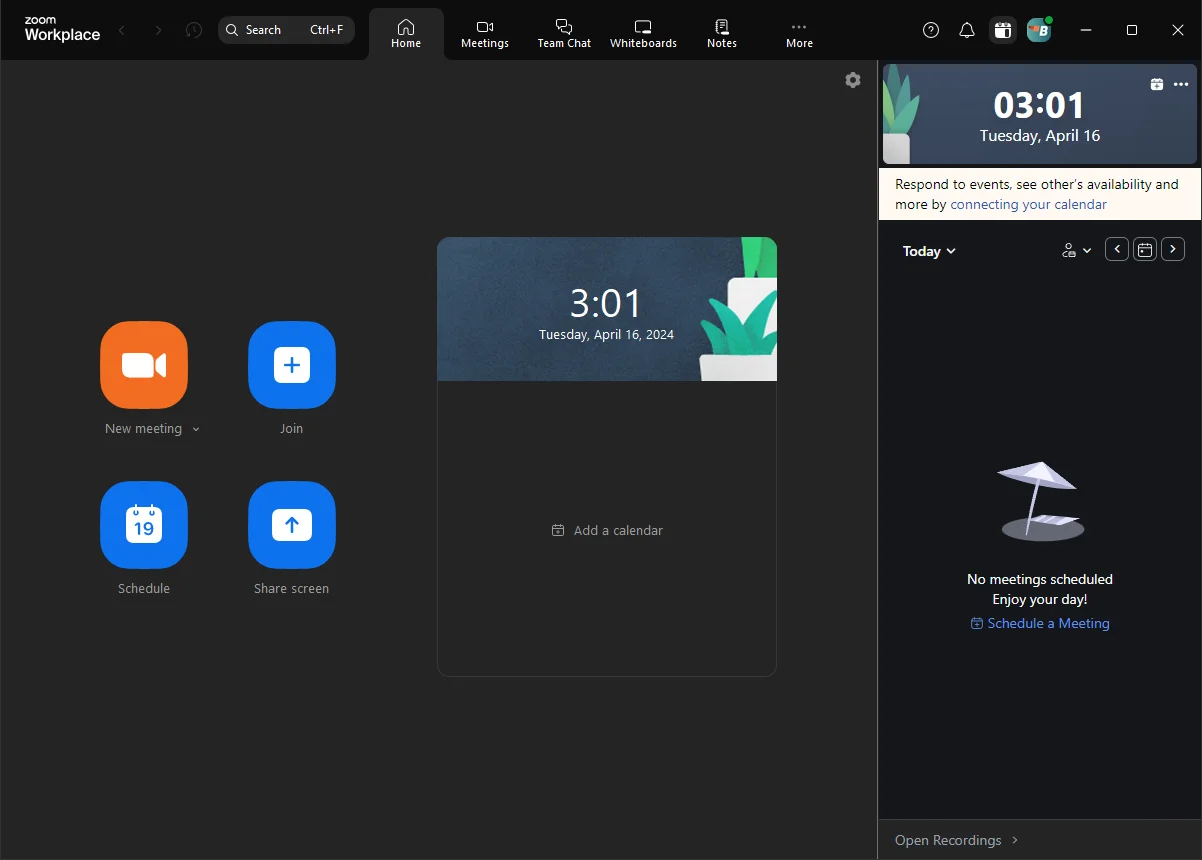The image size is (1202, 860).
Task: Open the More menu in navigation
Action: tap(799, 34)
